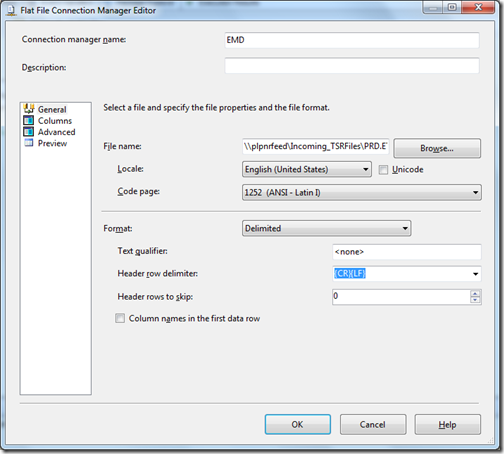The image size is (504, 454).
Task: Click the dialog title bar icon
Action: coord(11,11)
